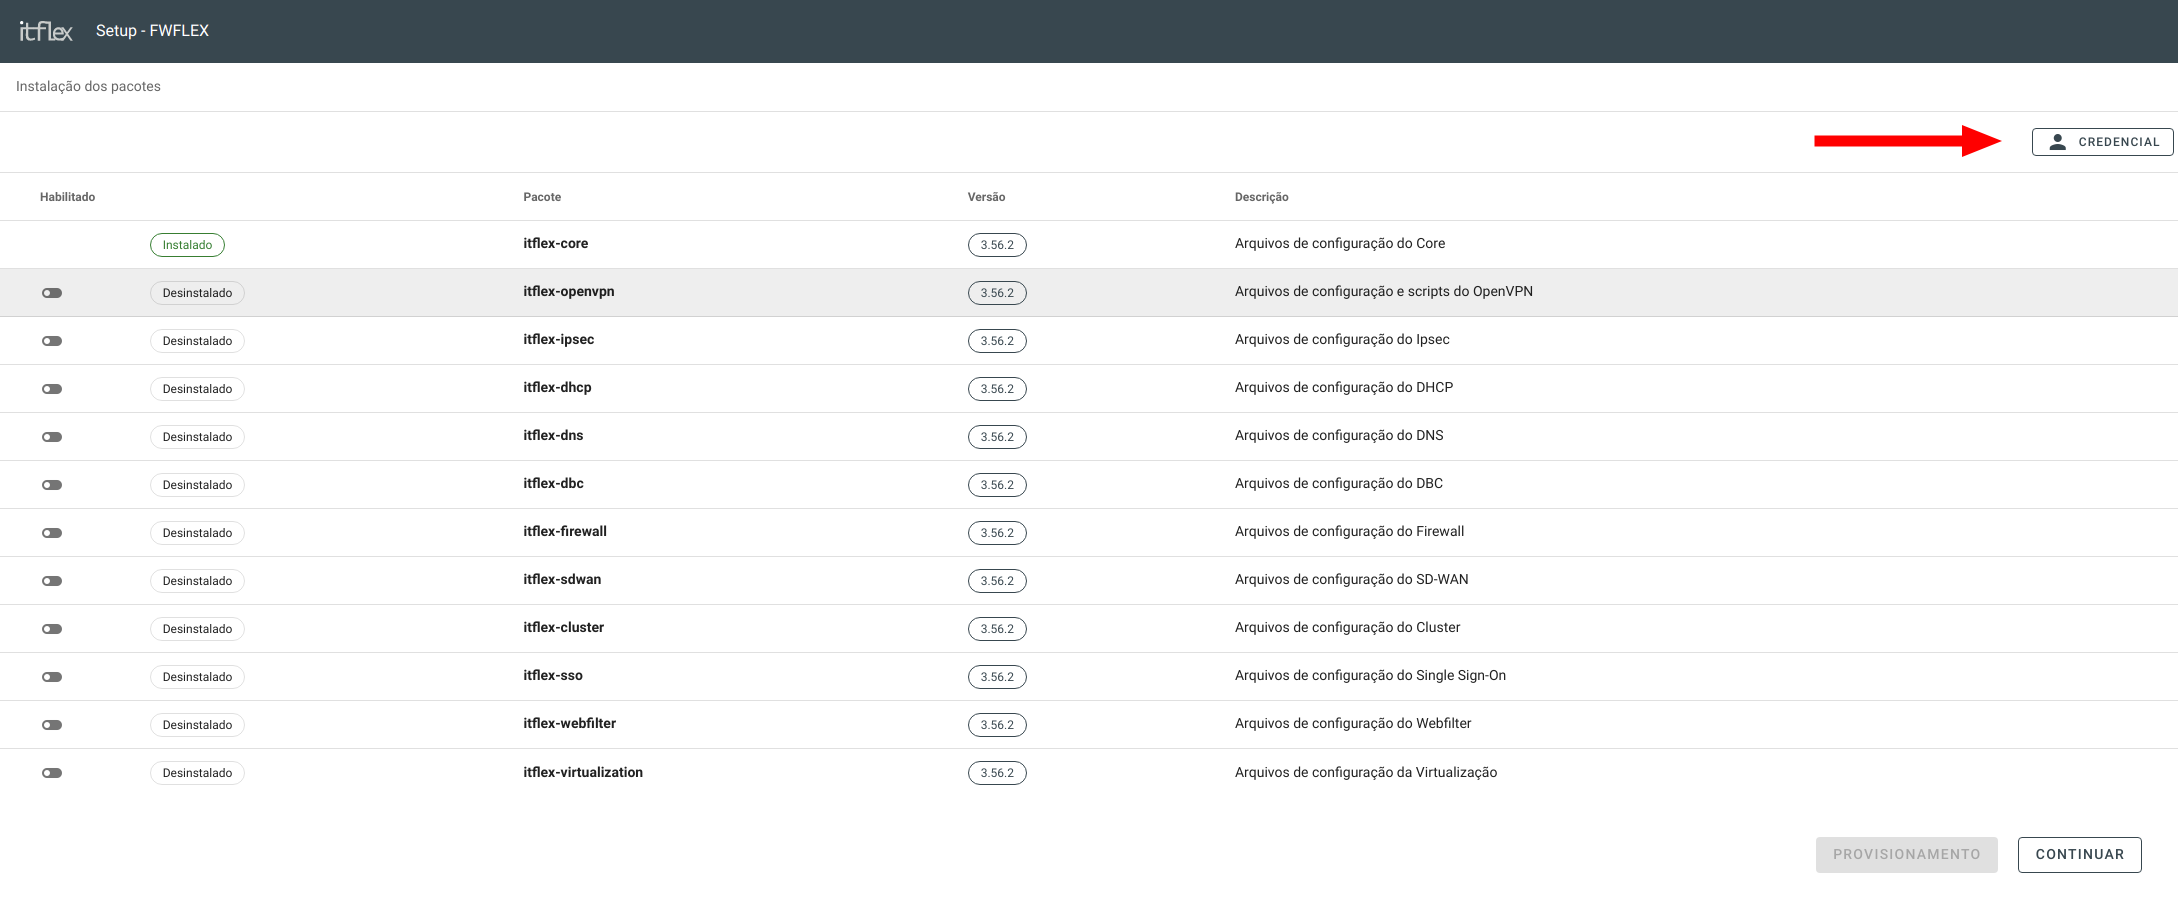Click version chip 3.56.2 for itflex-sso
Screen dimensions: 2178x899
point(997,677)
